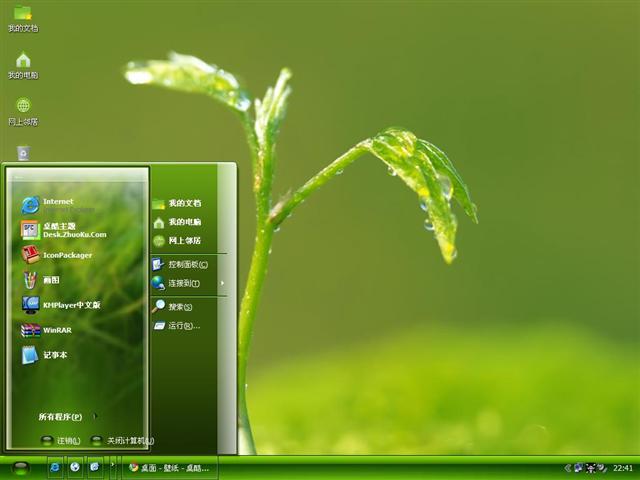Open 控制面板(C) control panel
Image resolution: width=640 pixels, height=480 pixels.
coord(180,264)
